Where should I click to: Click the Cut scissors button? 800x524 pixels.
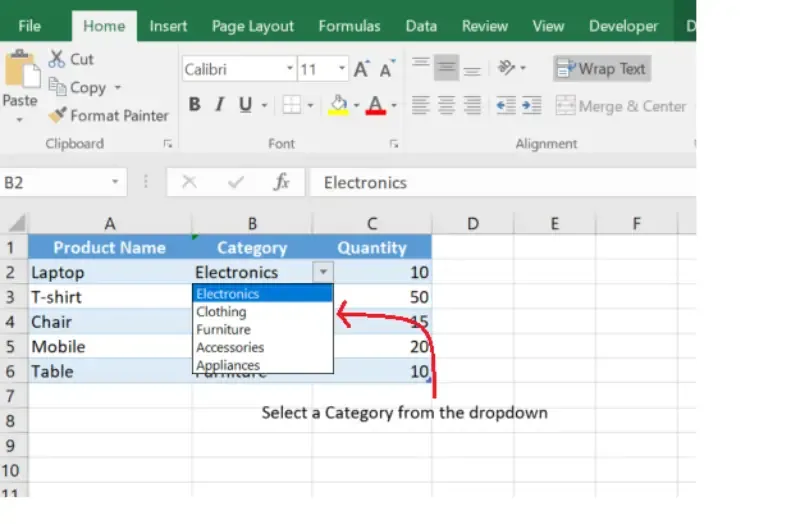71,59
